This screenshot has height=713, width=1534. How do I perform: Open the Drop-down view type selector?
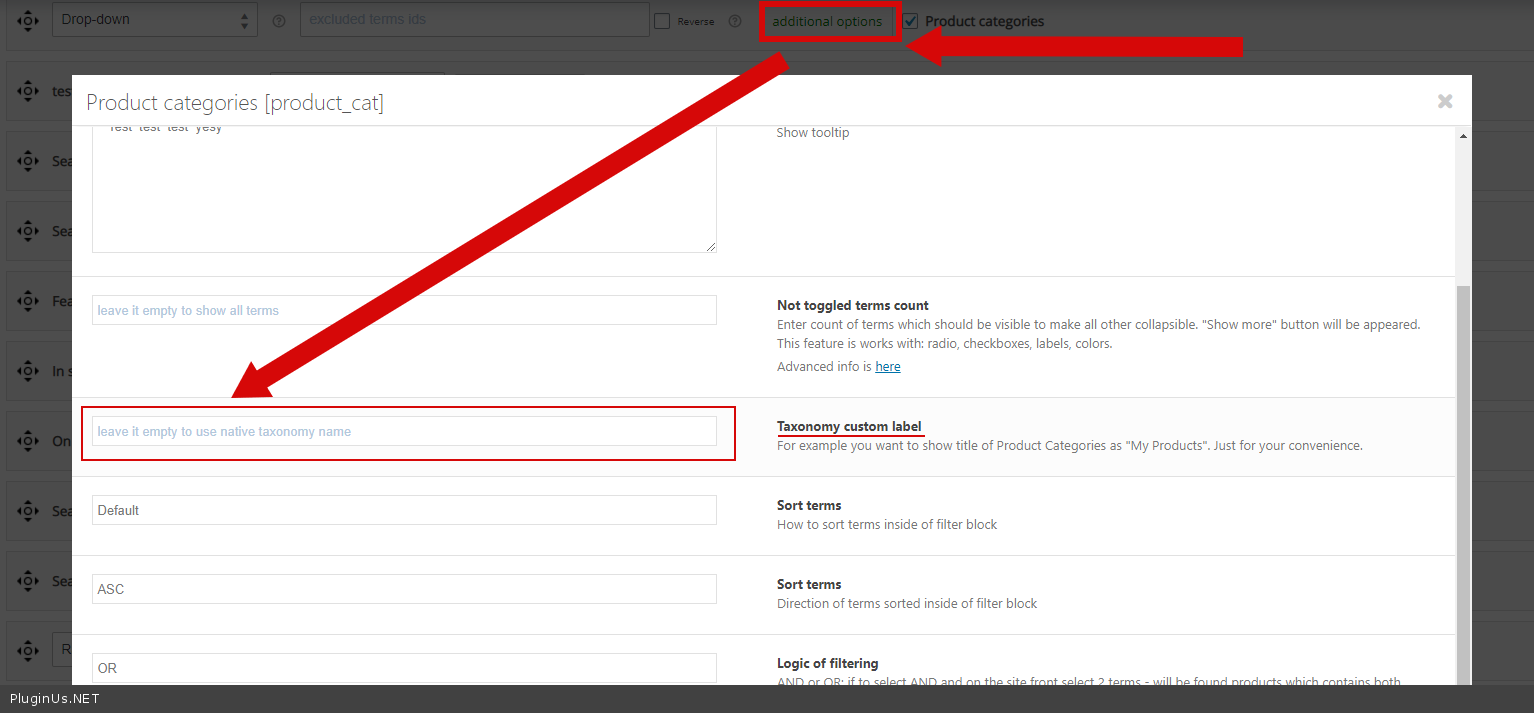point(155,20)
